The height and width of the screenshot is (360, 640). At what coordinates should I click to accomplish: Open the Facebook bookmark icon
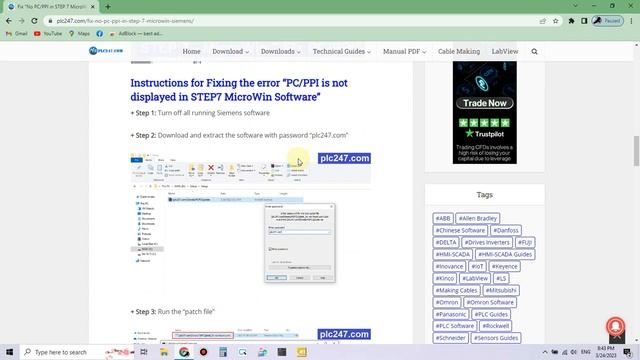click(x=100, y=33)
